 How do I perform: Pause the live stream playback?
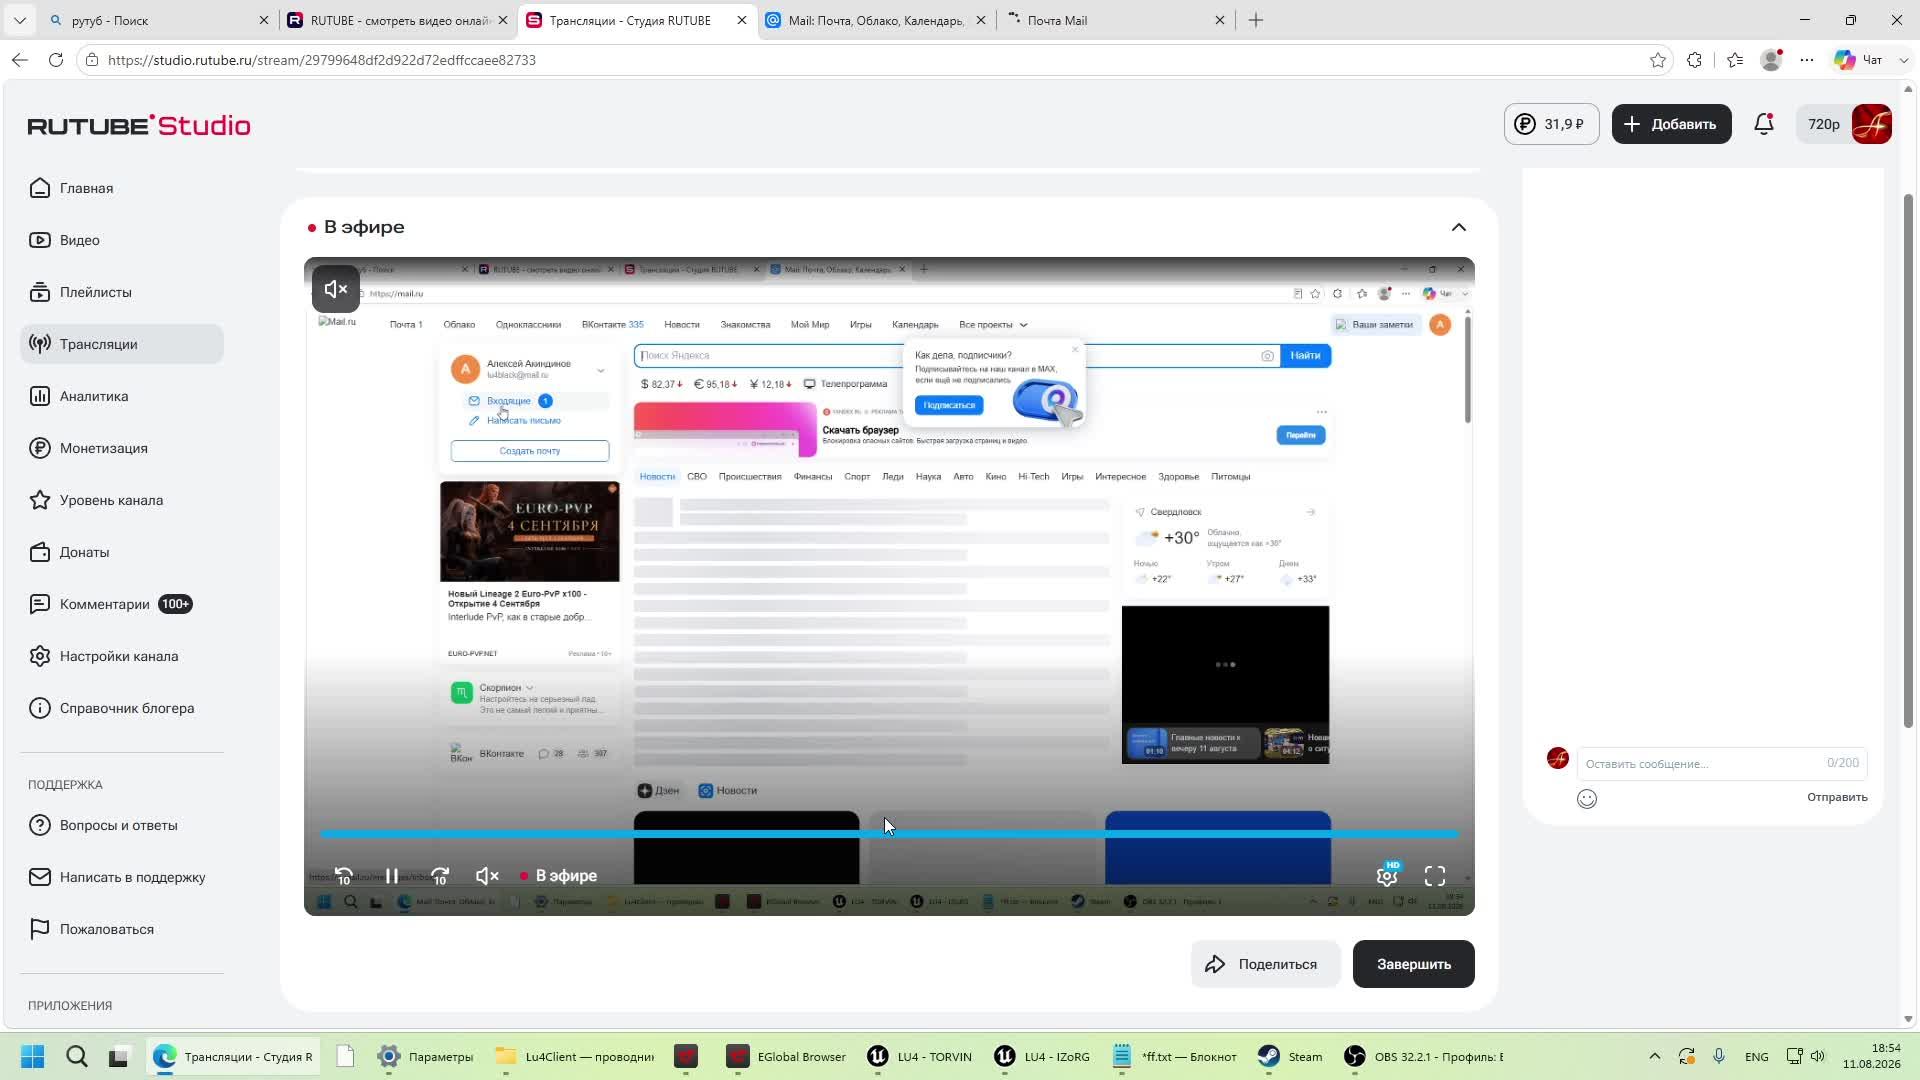point(392,876)
